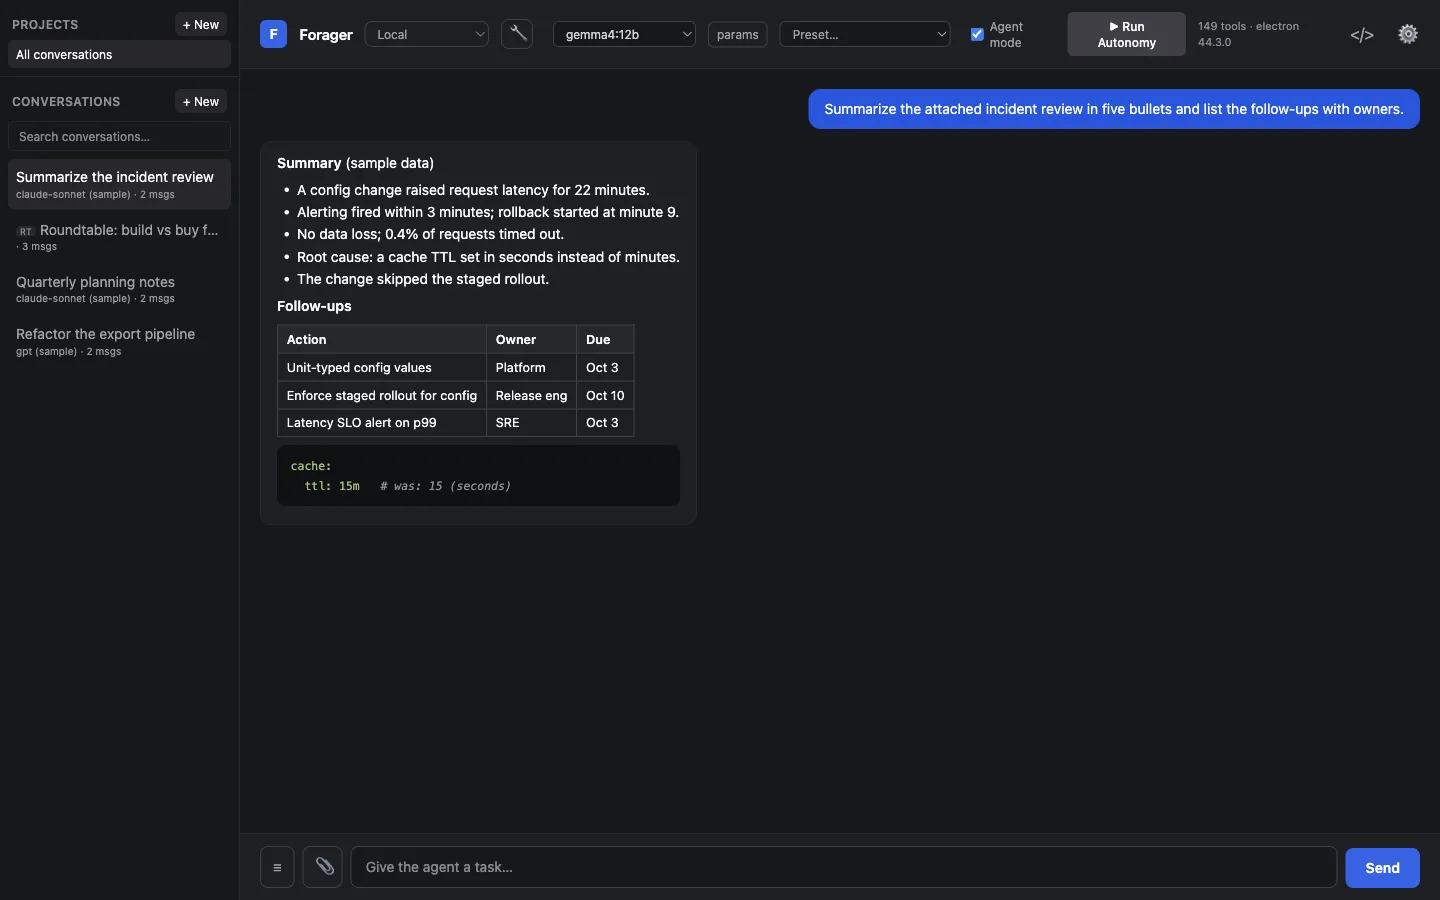Click the 149 tools electron status text
Screen dimensions: 1440x900
1249,34
